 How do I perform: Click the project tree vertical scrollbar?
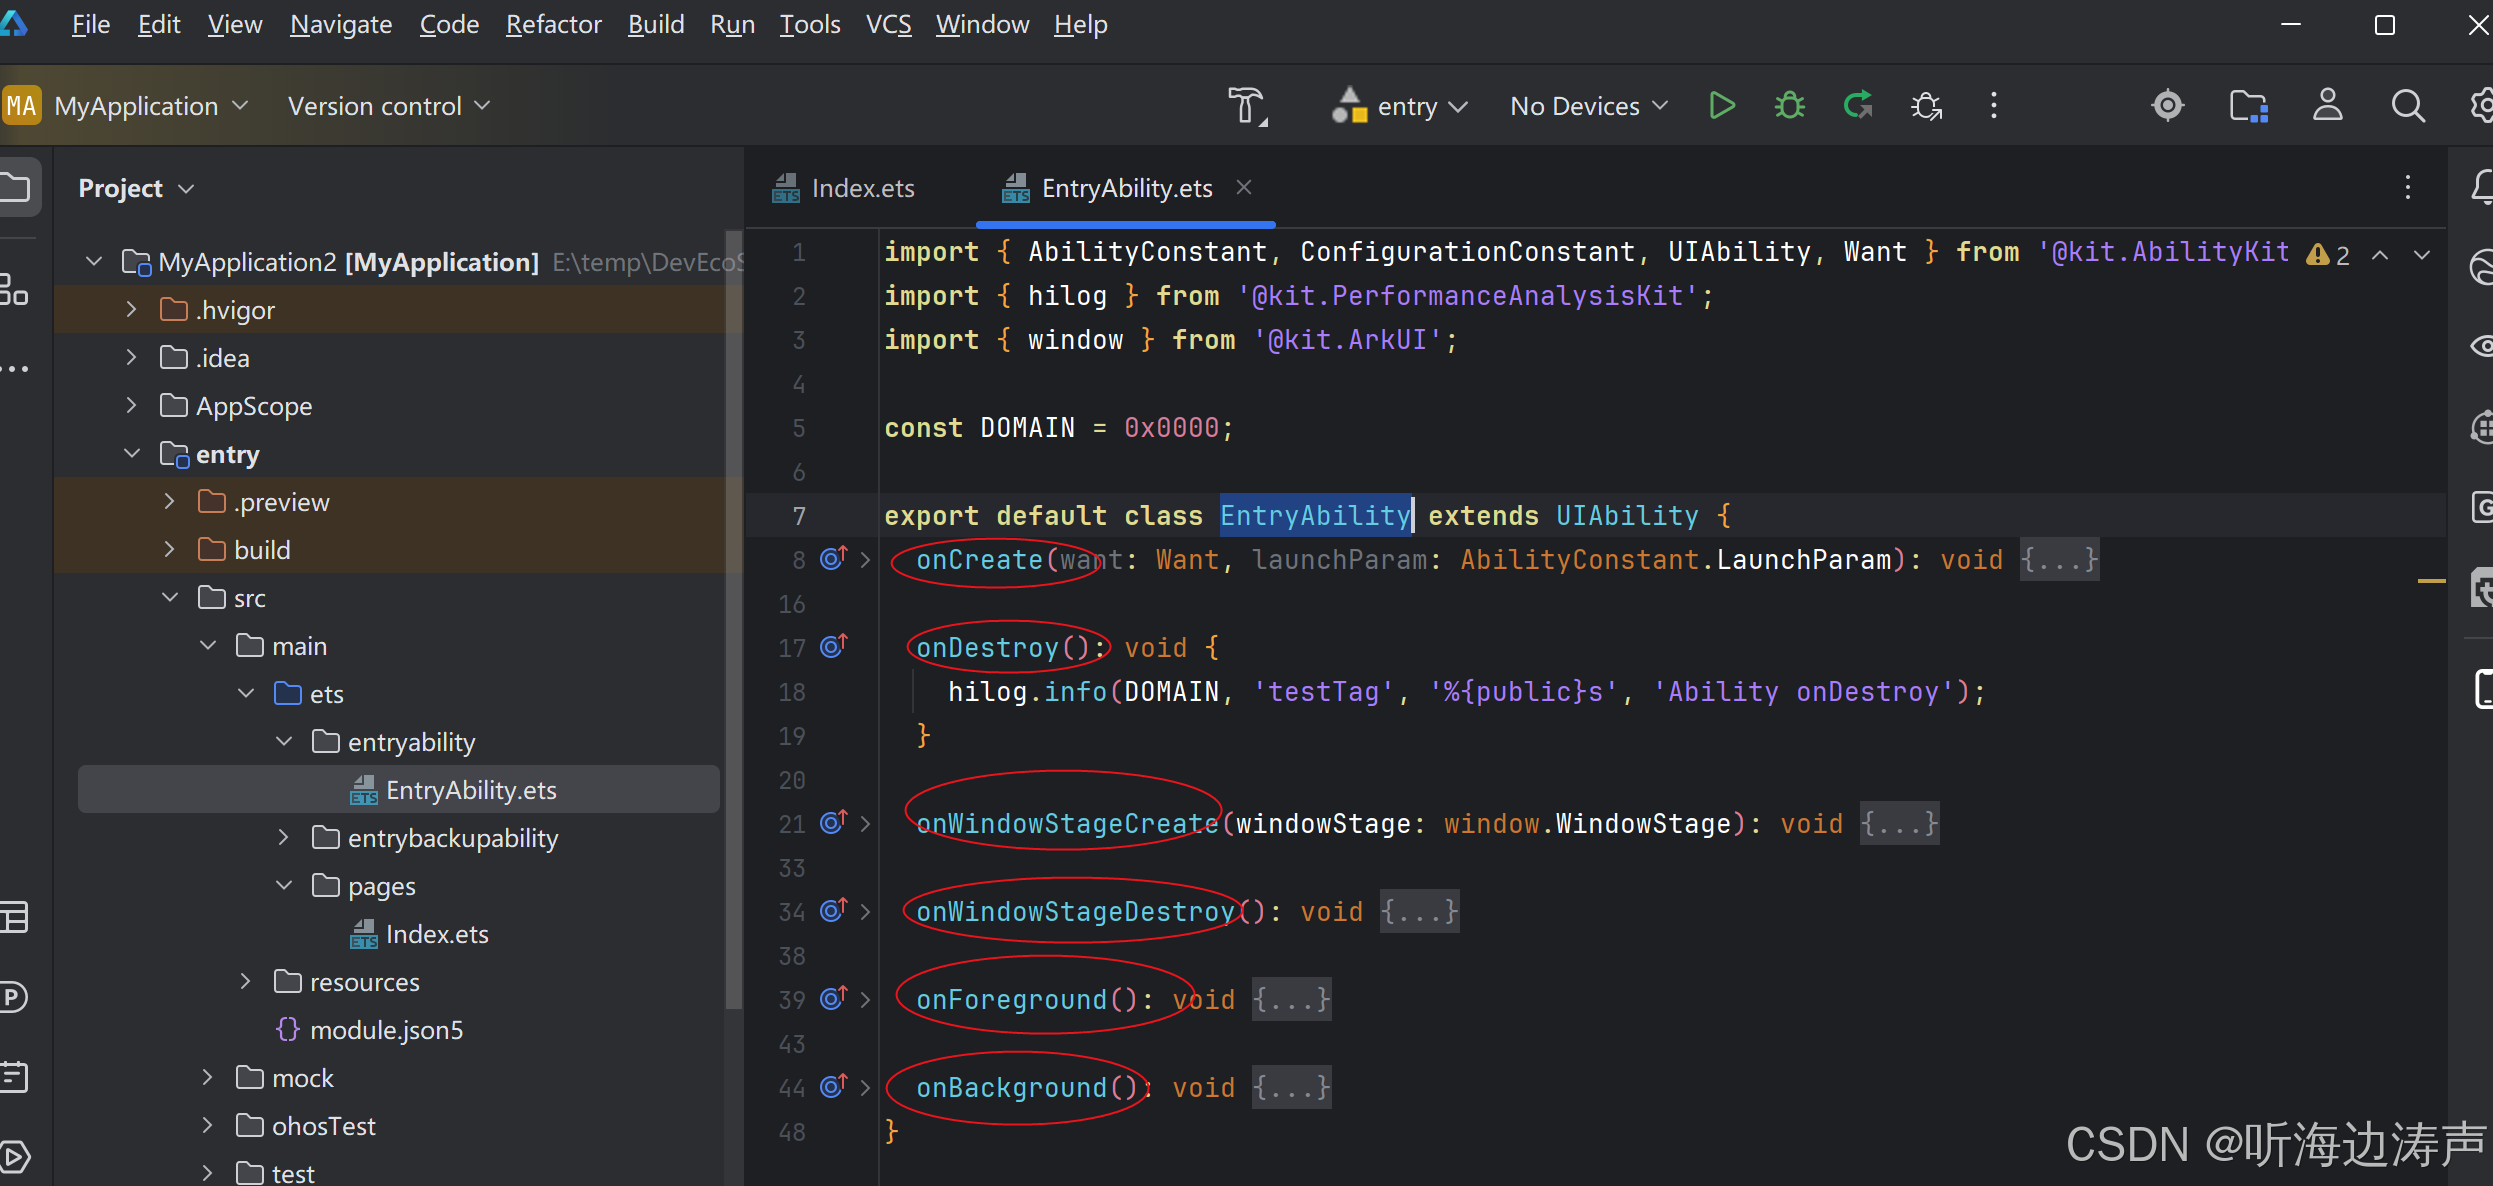tap(733, 620)
